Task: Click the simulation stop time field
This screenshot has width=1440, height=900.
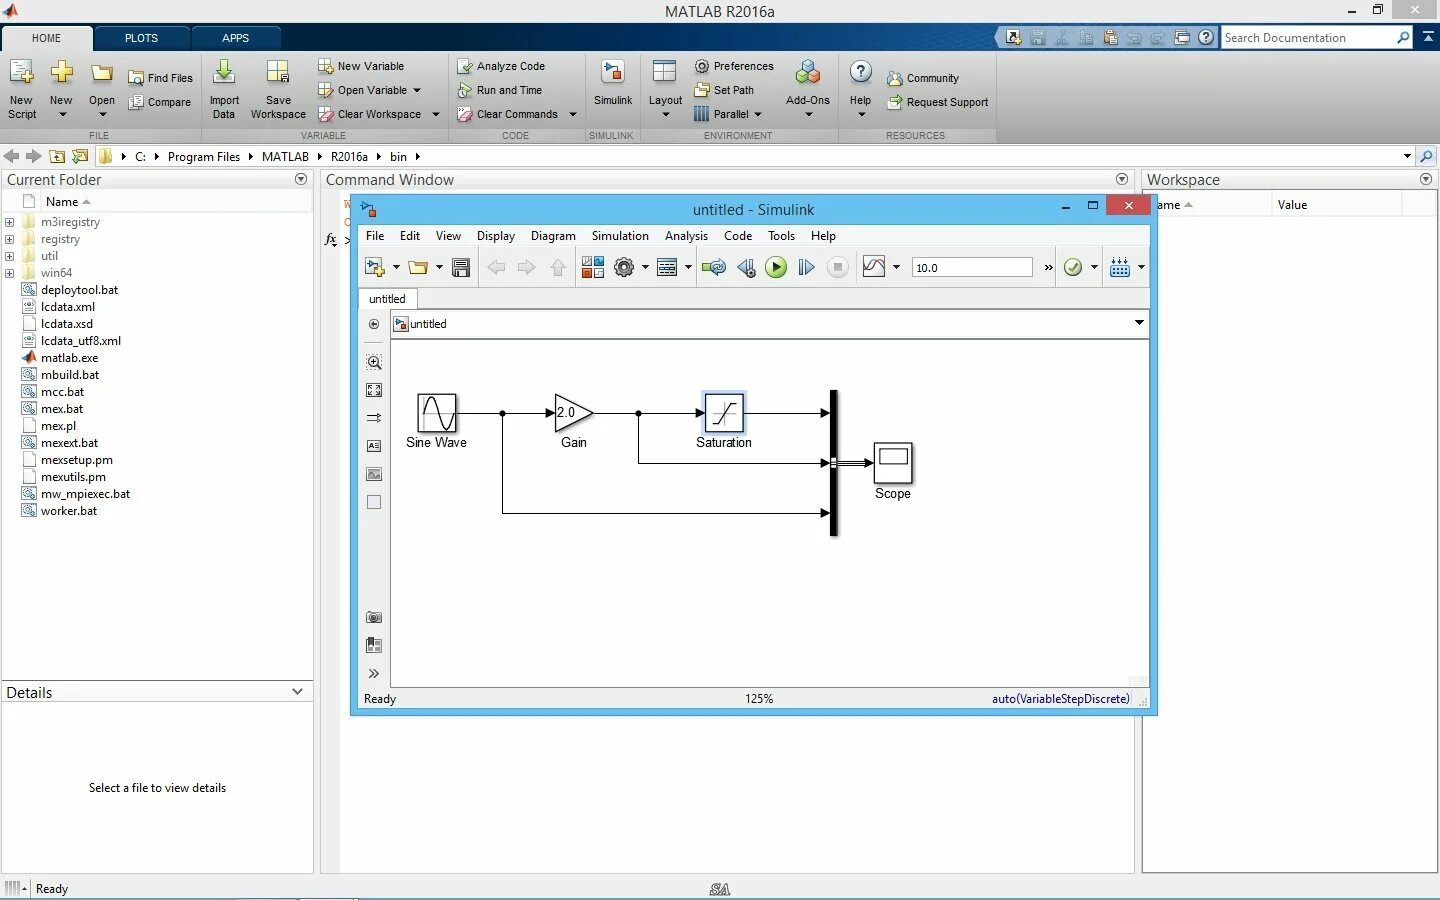Action: (971, 267)
